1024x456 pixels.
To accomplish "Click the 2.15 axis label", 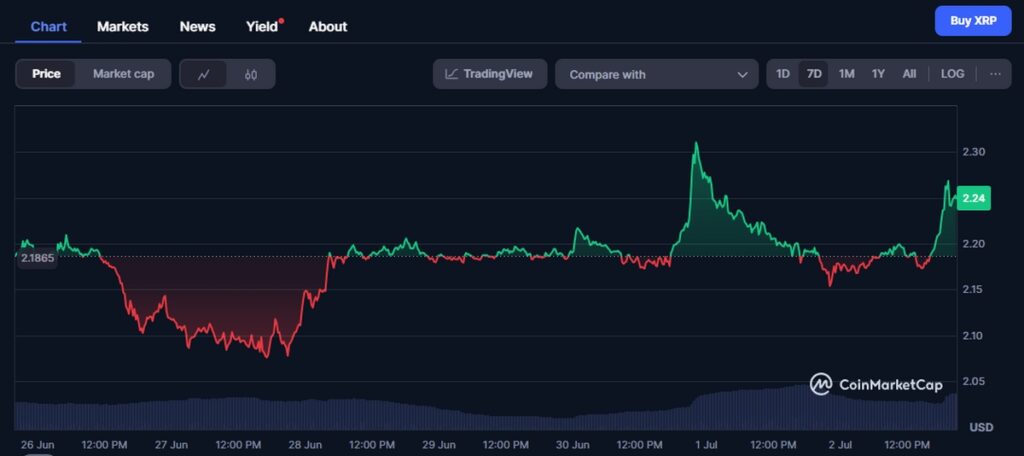I will tap(973, 289).
